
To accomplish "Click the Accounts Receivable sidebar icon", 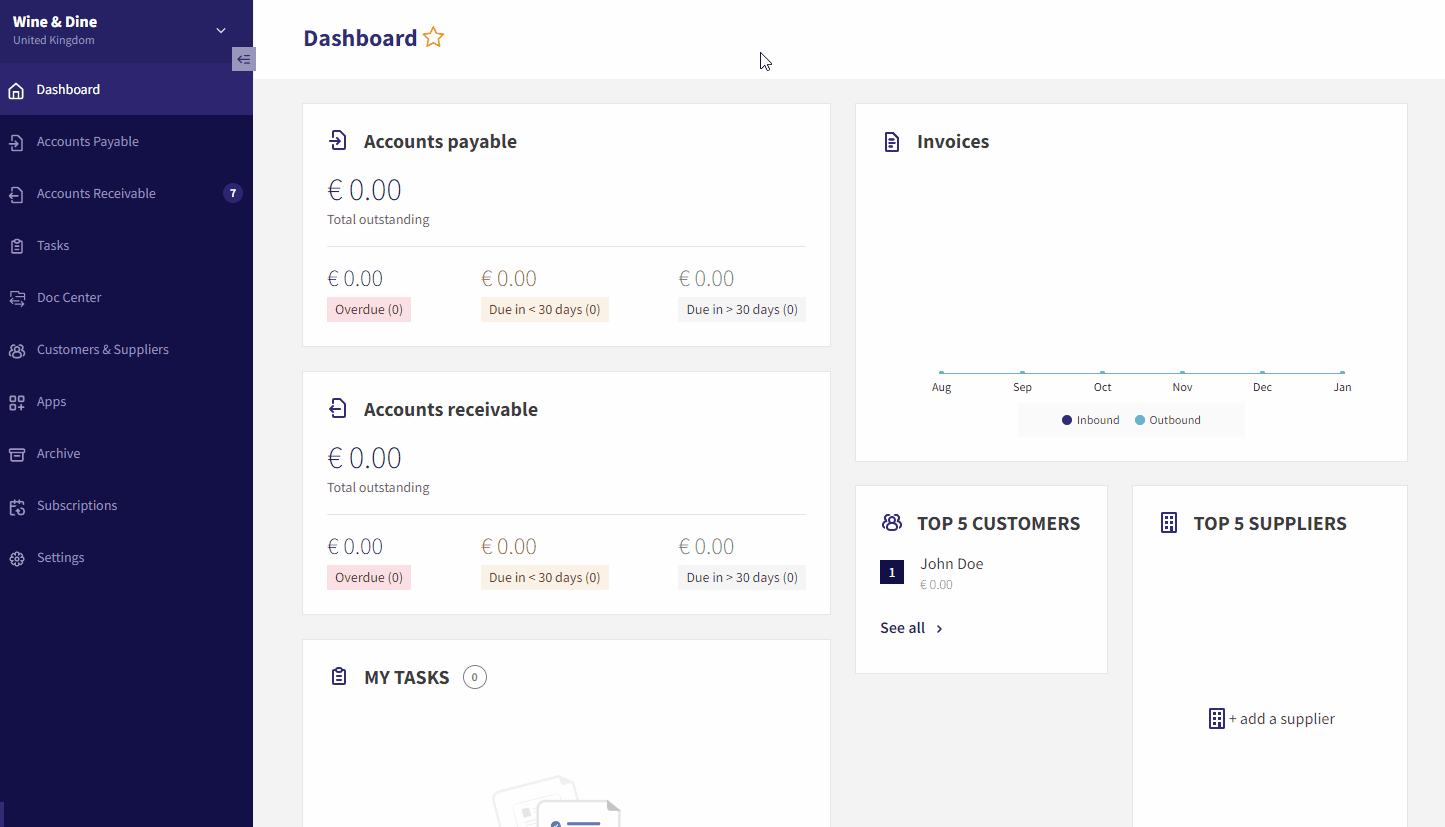I will 16,194.
